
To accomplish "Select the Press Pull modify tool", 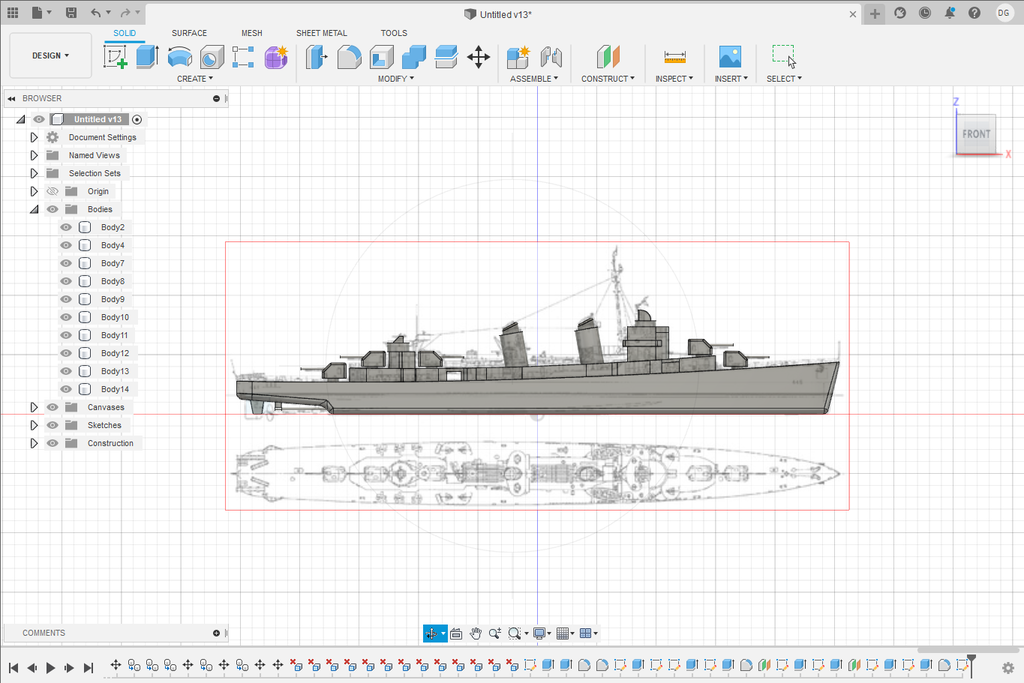I will point(316,57).
